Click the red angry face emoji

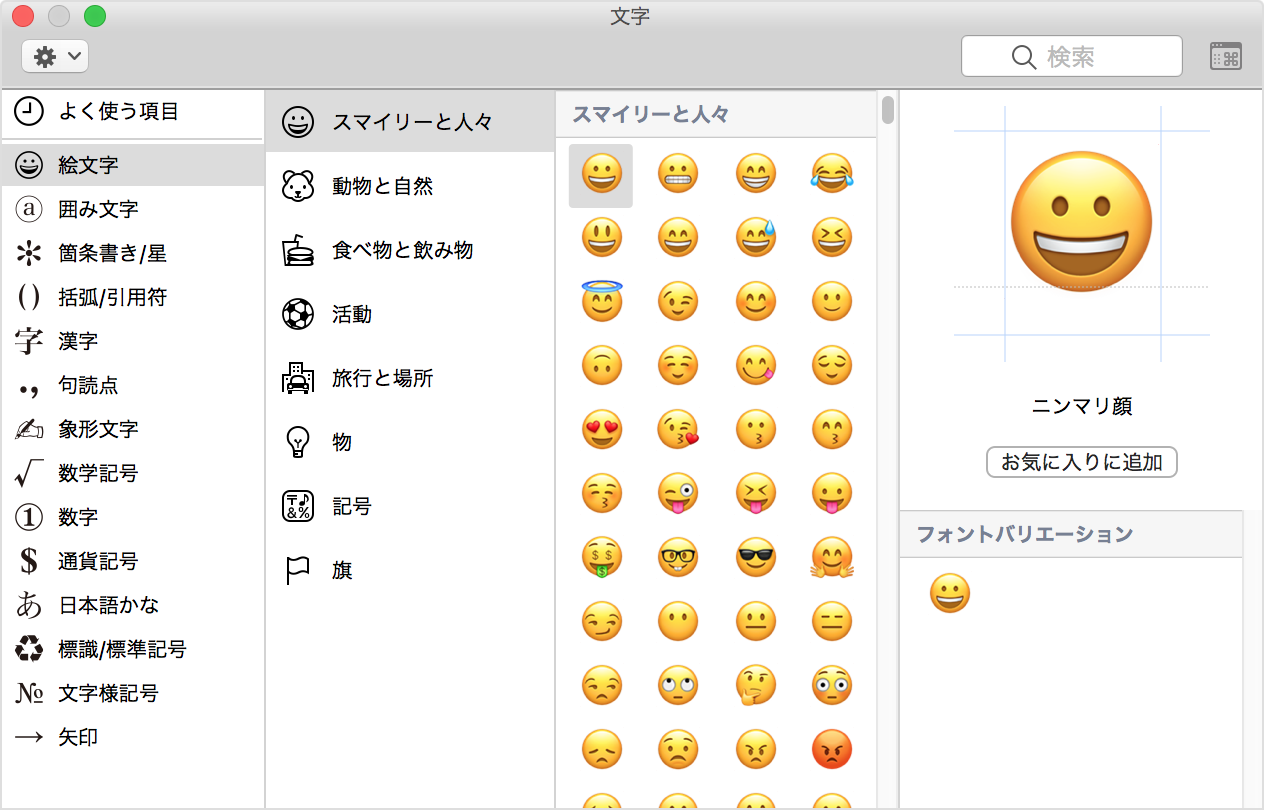[832, 750]
